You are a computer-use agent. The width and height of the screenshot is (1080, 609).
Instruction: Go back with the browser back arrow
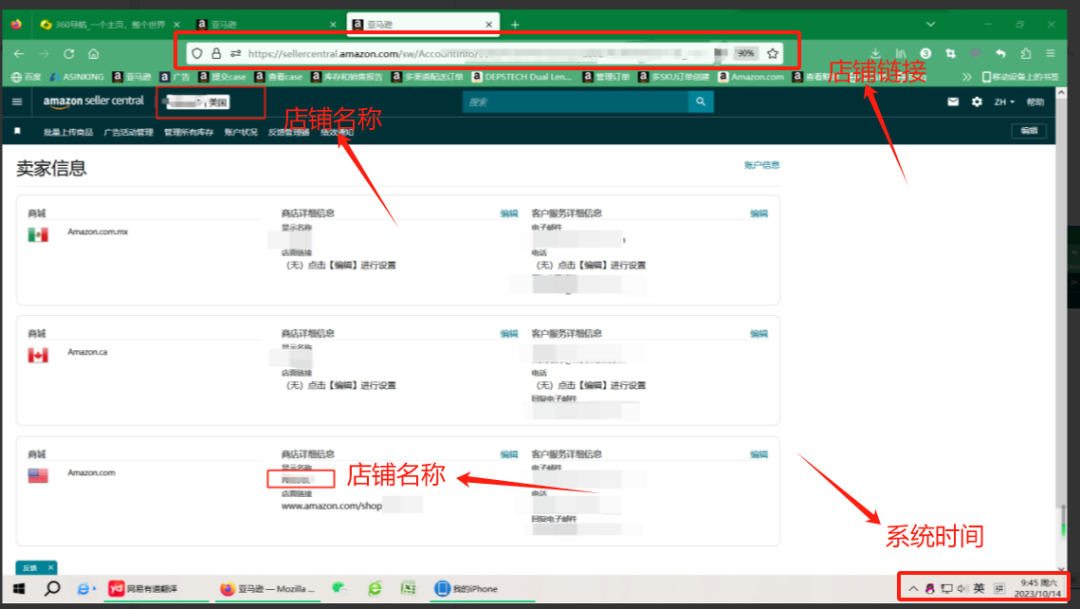(x=19, y=54)
